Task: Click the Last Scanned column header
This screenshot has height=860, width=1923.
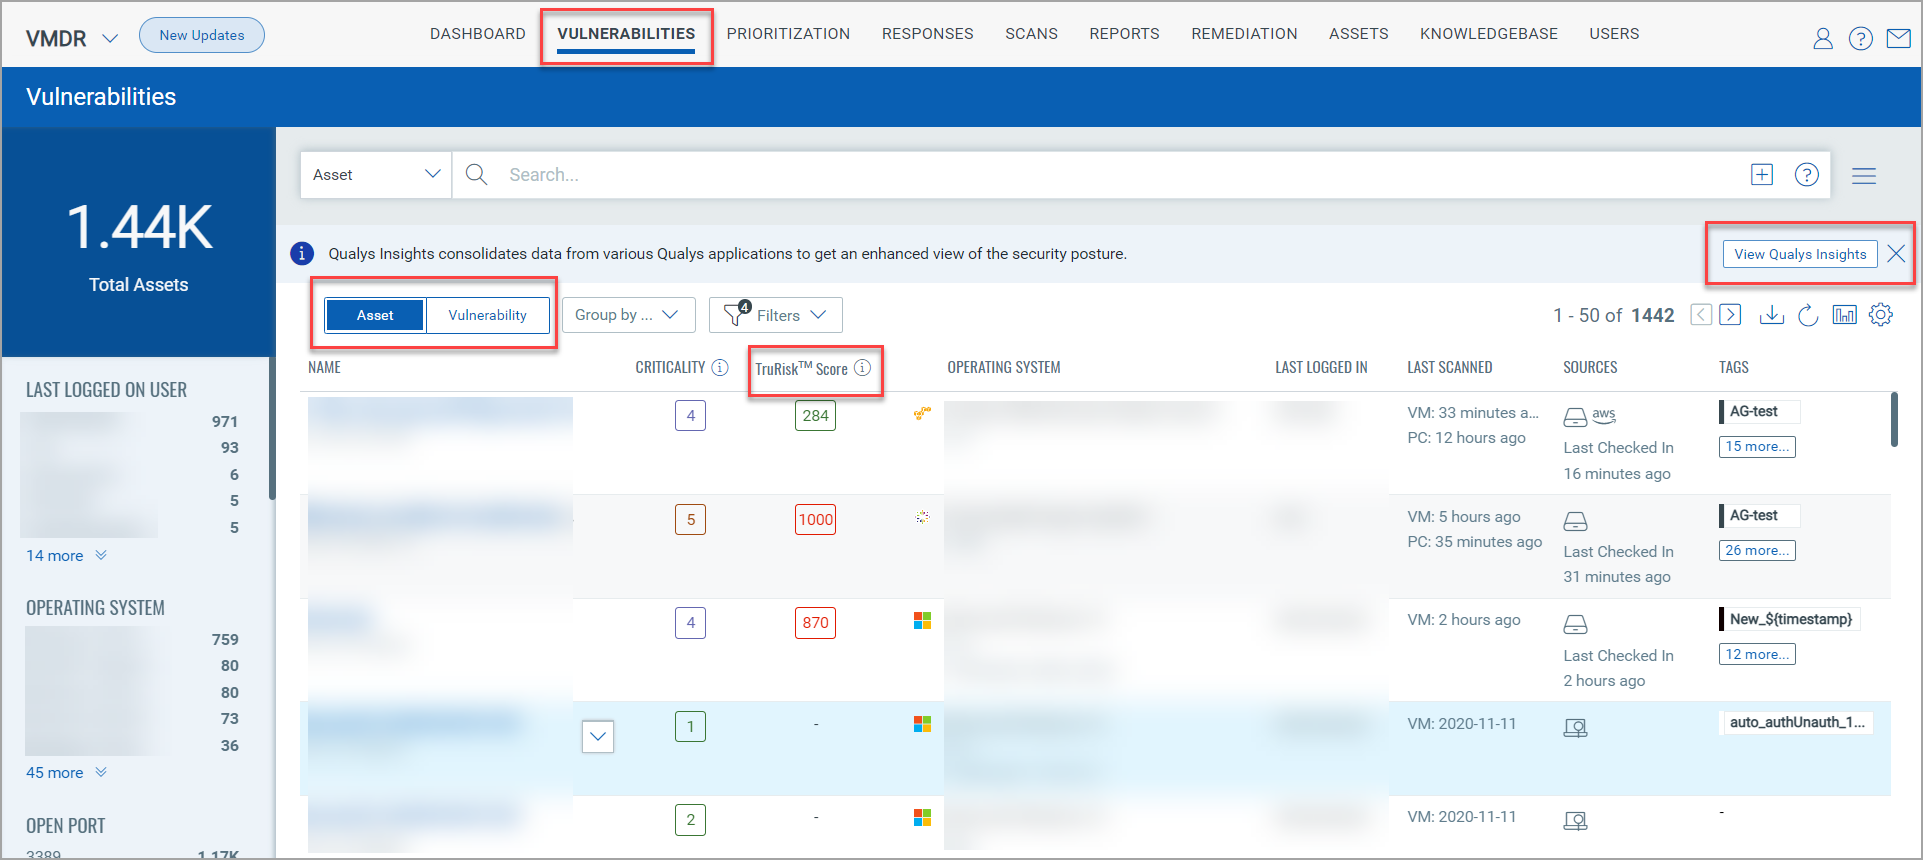Action: tap(1450, 368)
